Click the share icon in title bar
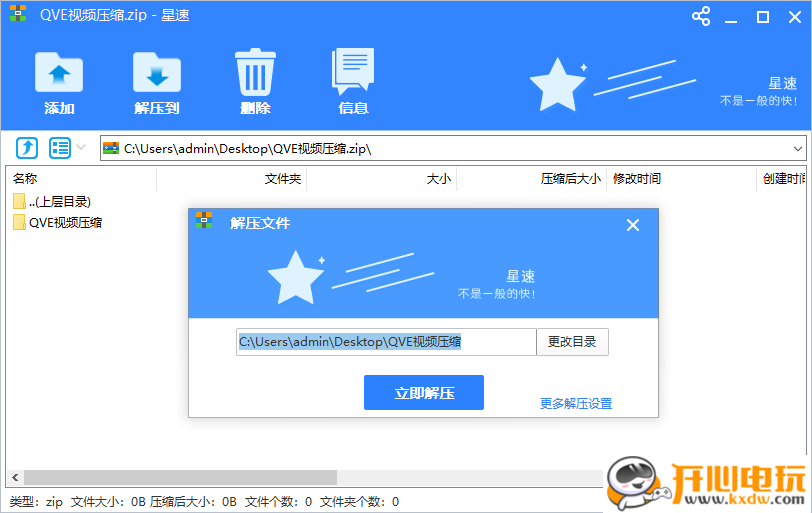The height and width of the screenshot is (513, 812). click(701, 17)
